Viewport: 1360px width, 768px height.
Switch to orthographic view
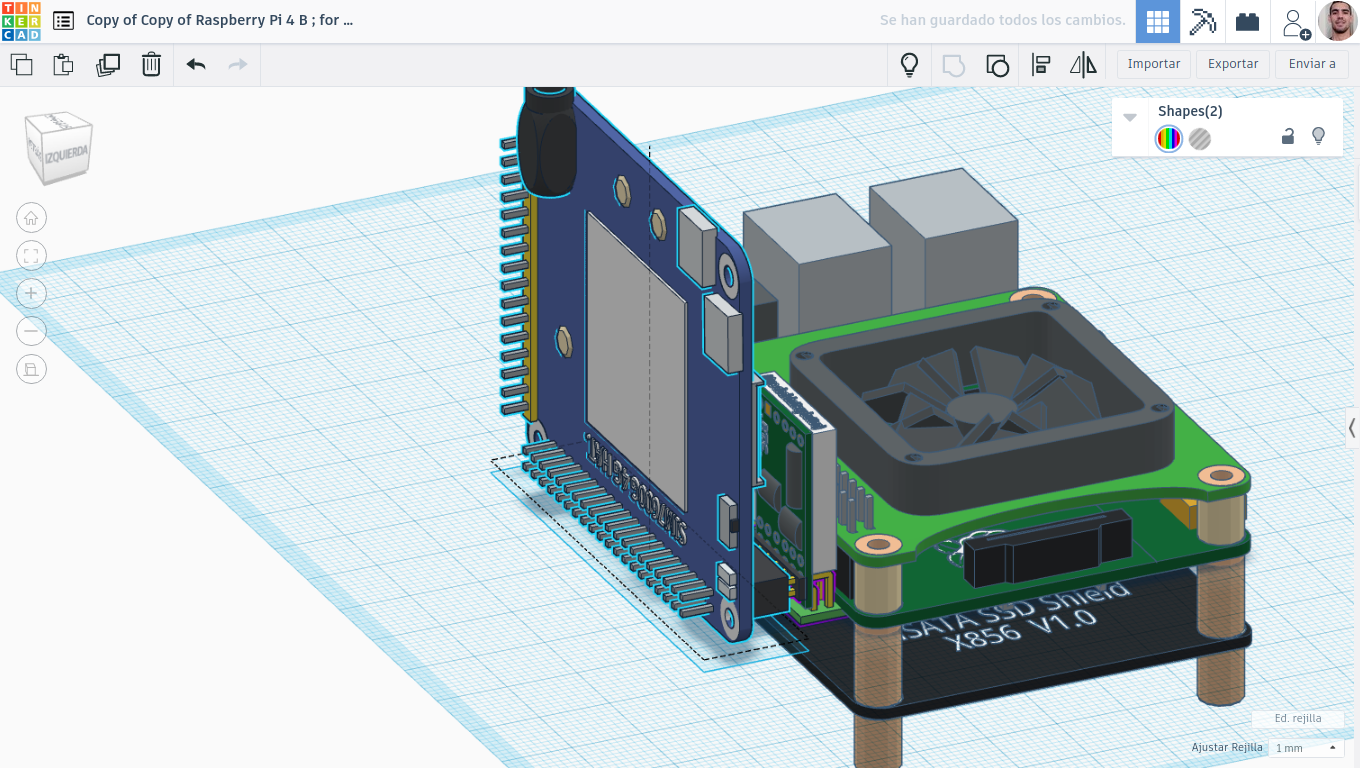pyautogui.click(x=31, y=369)
